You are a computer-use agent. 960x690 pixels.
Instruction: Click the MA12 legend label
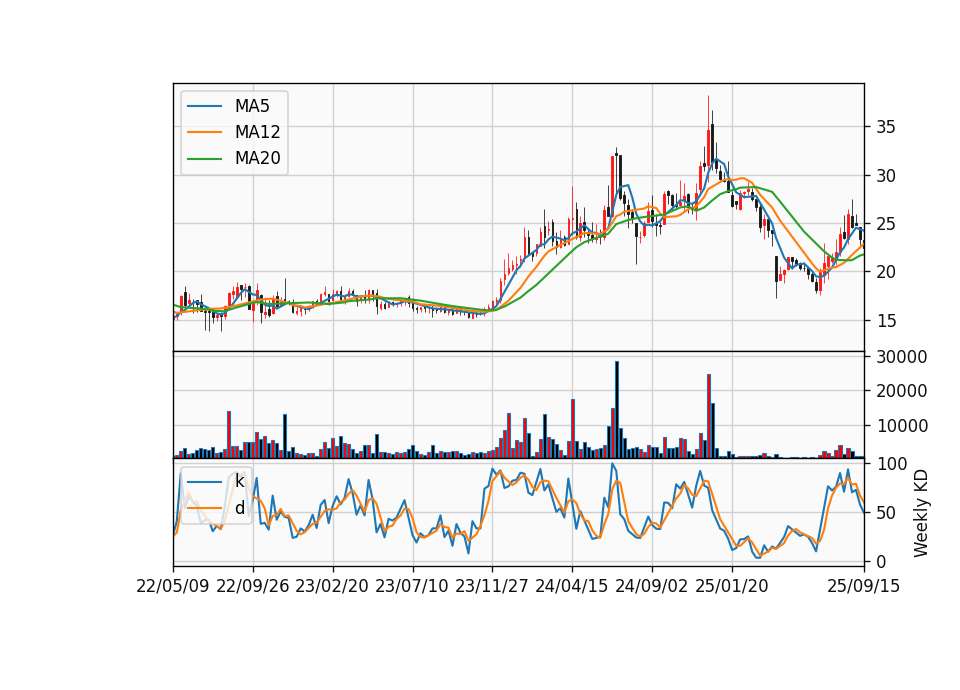coord(257,132)
